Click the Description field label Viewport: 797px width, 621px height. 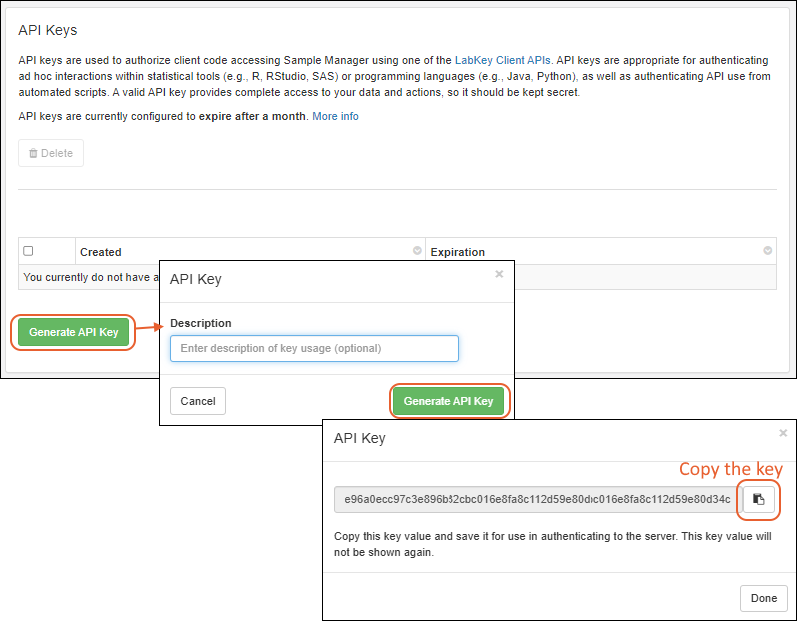[x=201, y=323]
